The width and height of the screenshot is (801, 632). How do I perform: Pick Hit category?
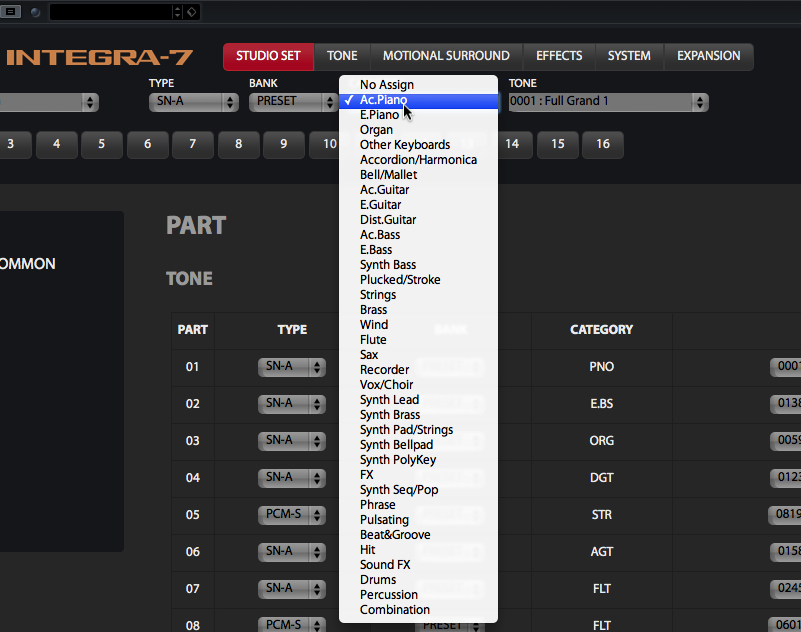(x=418, y=550)
